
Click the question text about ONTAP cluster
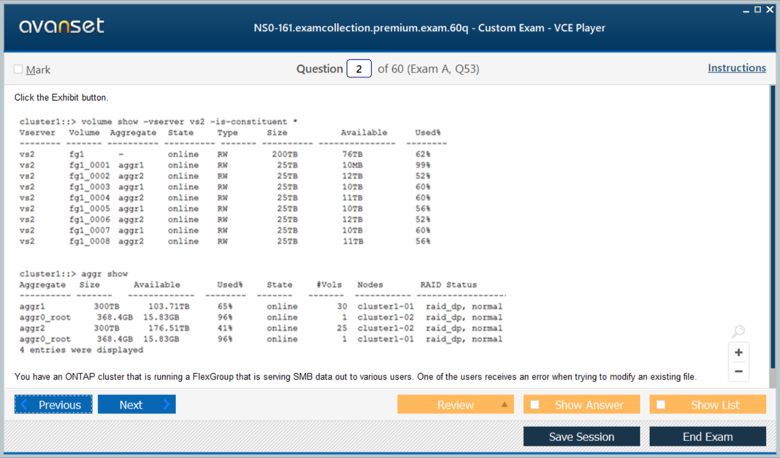click(x=355, y=377)
